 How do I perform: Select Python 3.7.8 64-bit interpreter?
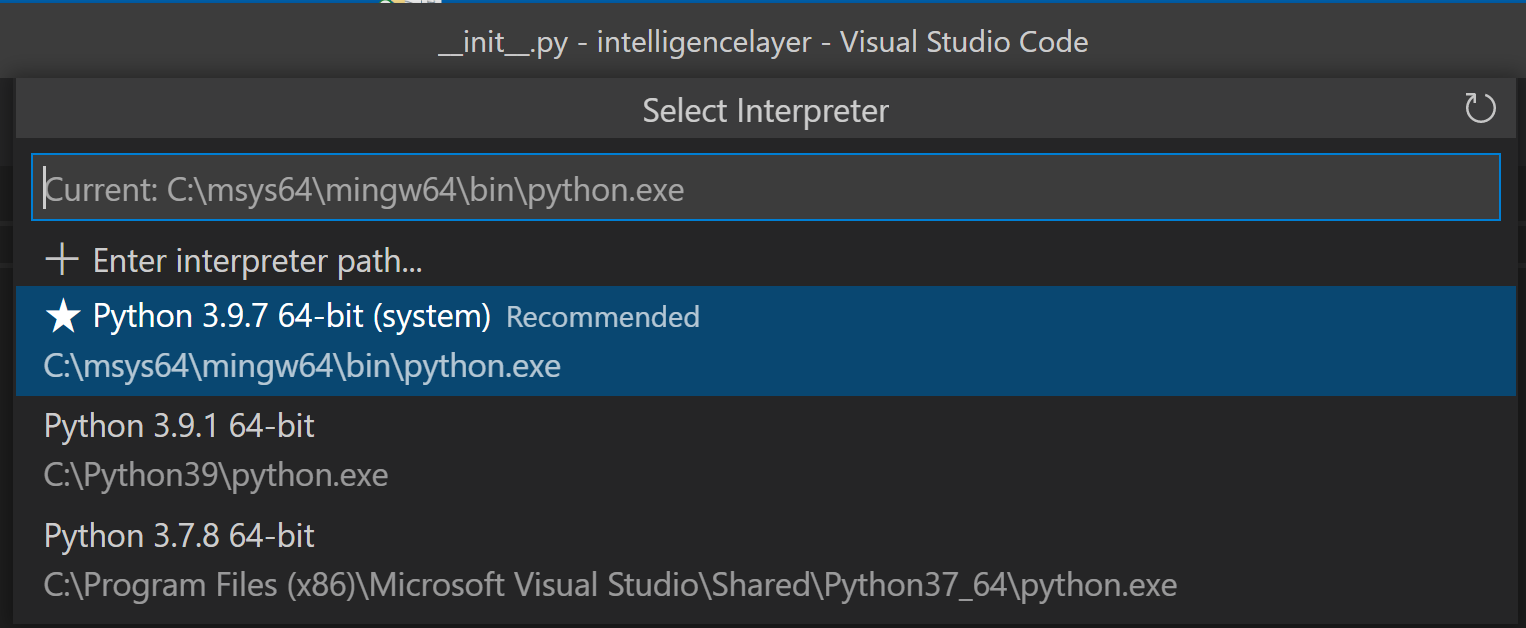click(766, 561)
